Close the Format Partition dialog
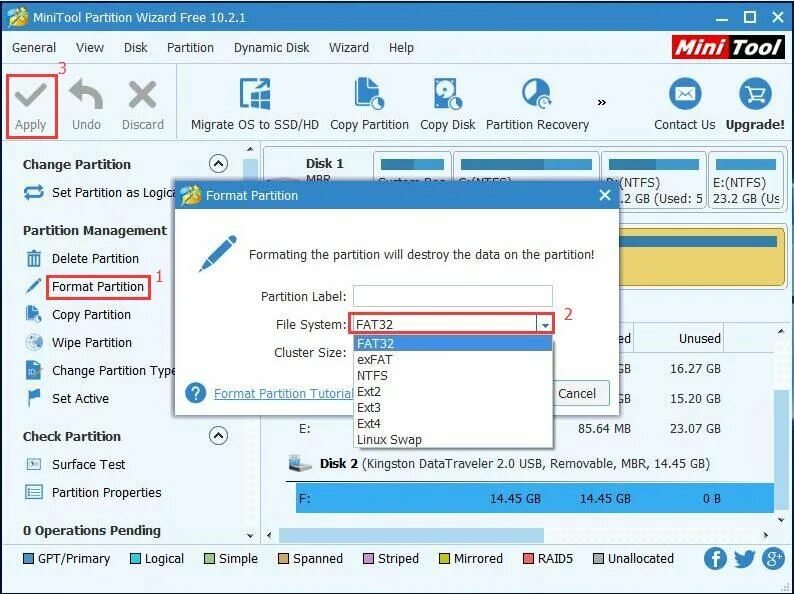The width and height of the screenshot is (794, 594). (x=605, y=195)
